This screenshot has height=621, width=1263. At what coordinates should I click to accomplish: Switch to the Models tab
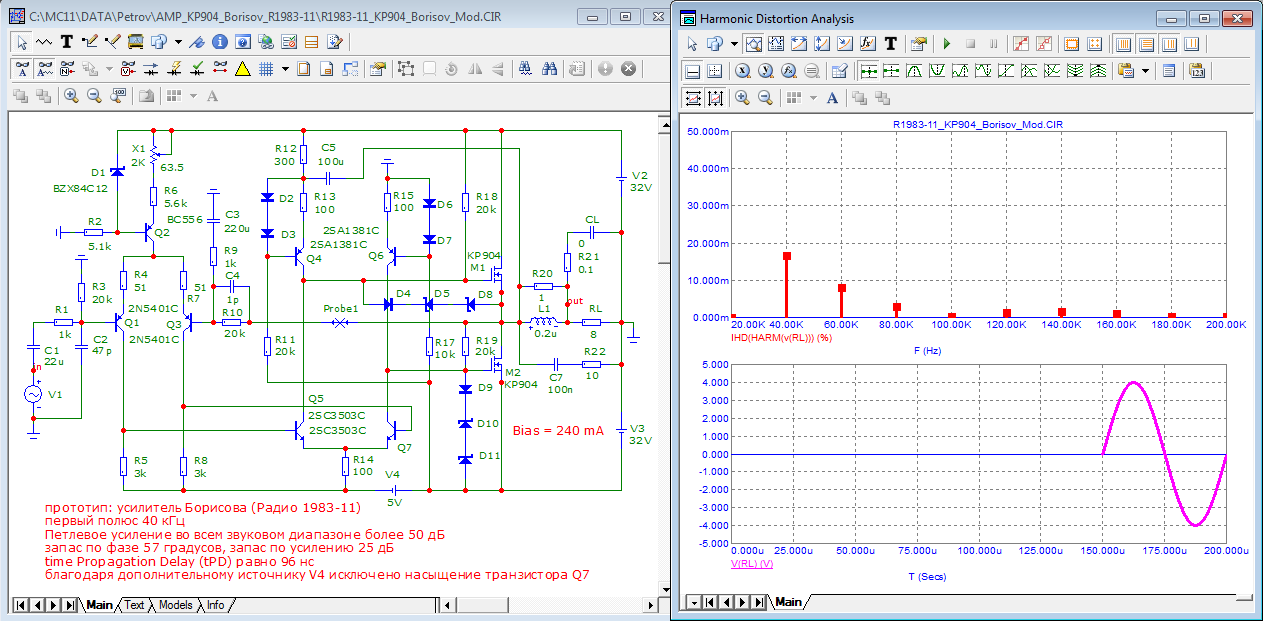pyautogui.click(x=175, y=605)
